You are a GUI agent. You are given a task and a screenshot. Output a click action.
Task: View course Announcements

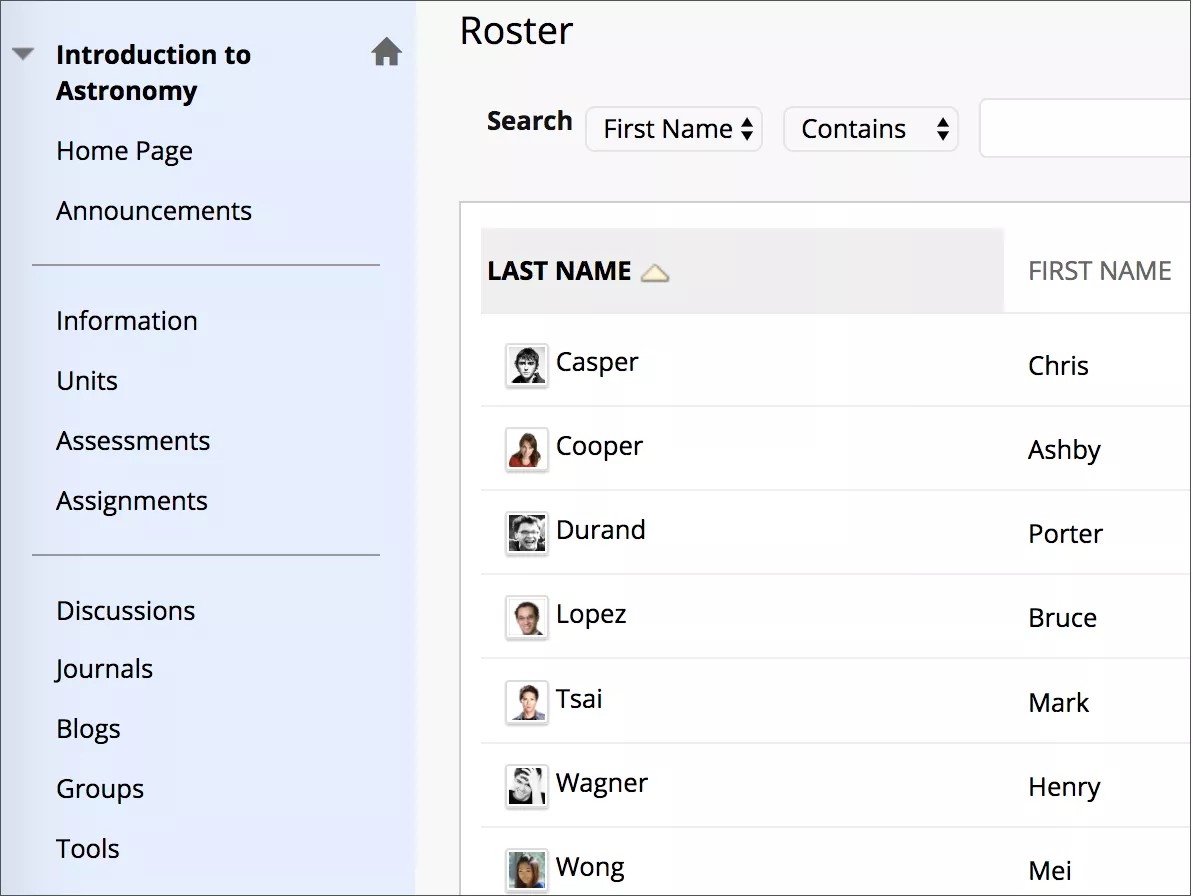tap(154, 210)
